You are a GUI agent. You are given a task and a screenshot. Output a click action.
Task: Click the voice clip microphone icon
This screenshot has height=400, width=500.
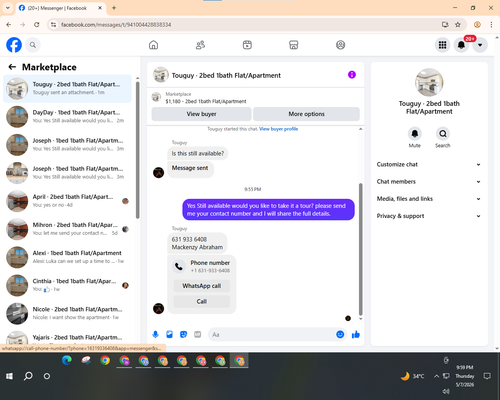(155, 334)
